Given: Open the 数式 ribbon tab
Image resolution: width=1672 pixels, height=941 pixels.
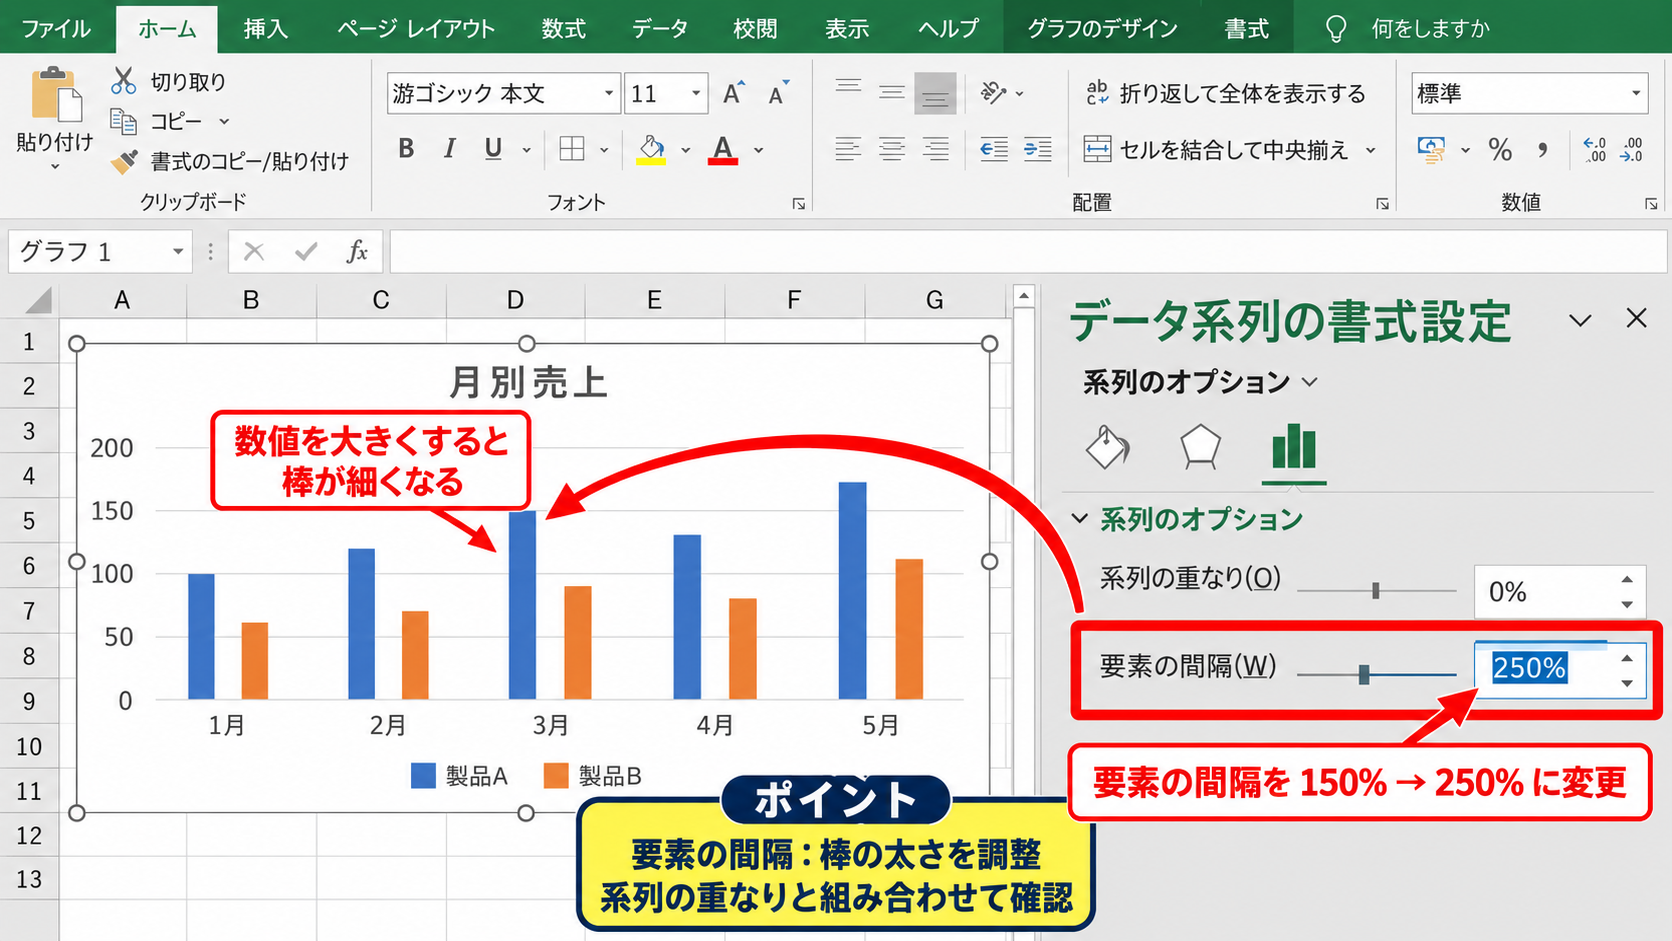Looking at the screenshot, I should (x=564, y=28).
